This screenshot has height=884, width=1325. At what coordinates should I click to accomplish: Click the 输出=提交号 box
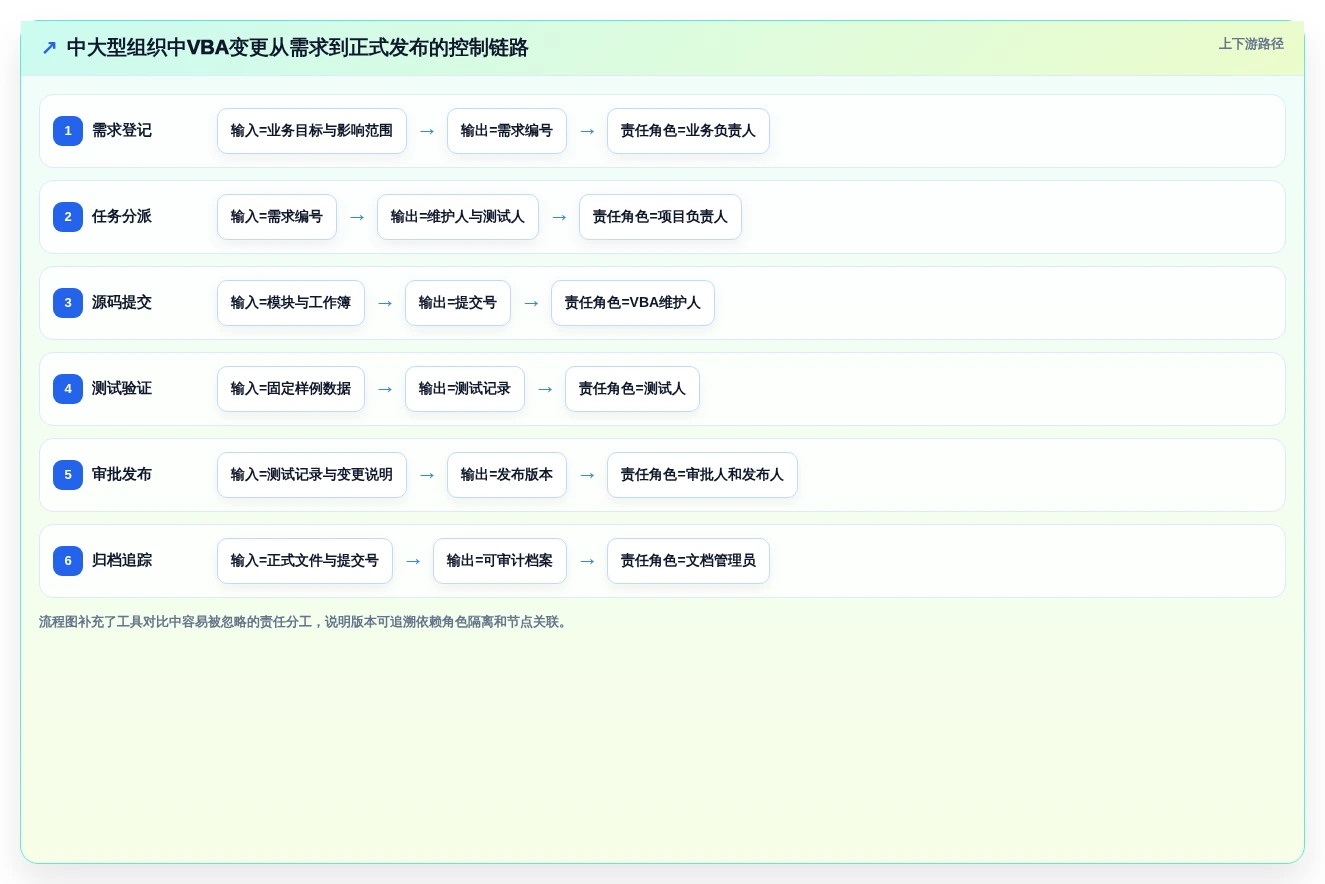(458, 303)
